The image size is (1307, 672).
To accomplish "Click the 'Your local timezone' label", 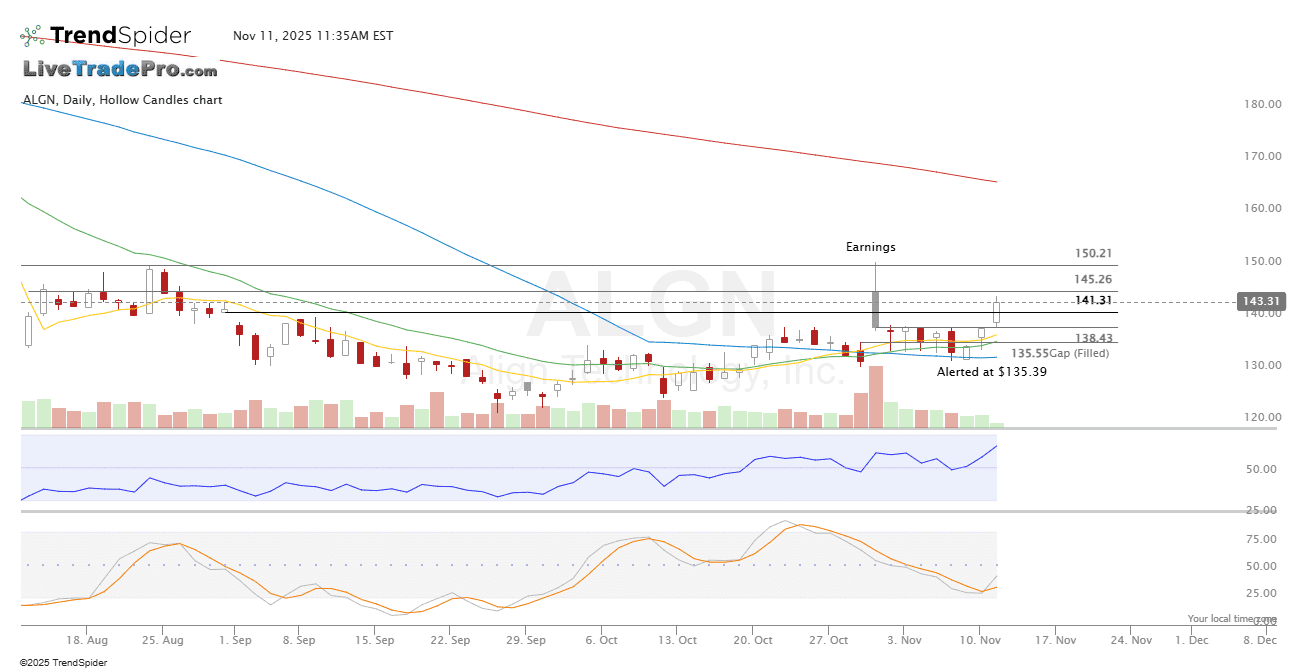I will 1231,619.
